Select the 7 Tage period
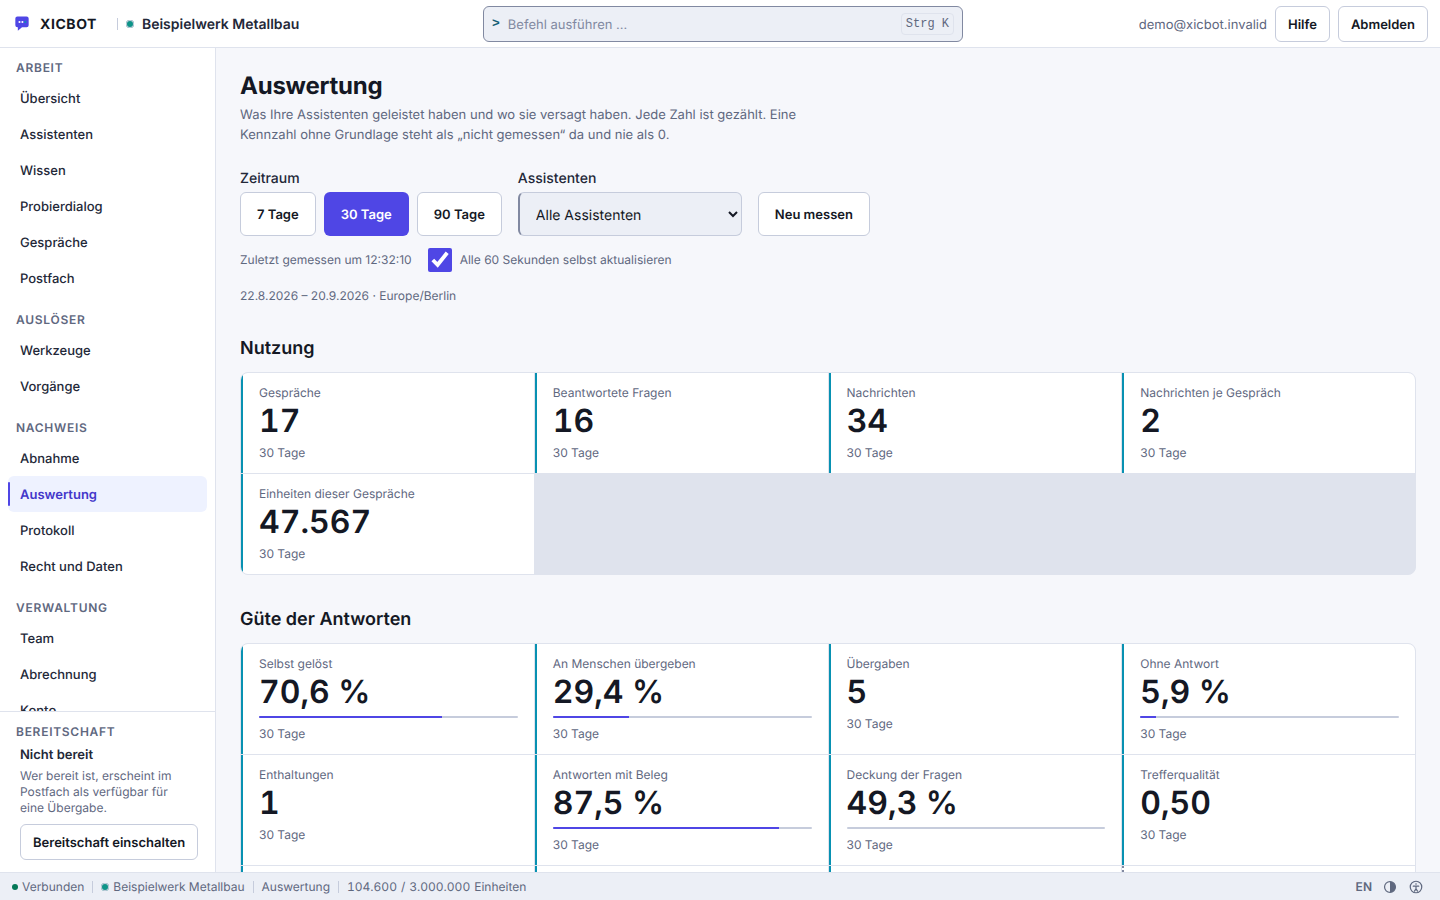 [x=278, y=214]
